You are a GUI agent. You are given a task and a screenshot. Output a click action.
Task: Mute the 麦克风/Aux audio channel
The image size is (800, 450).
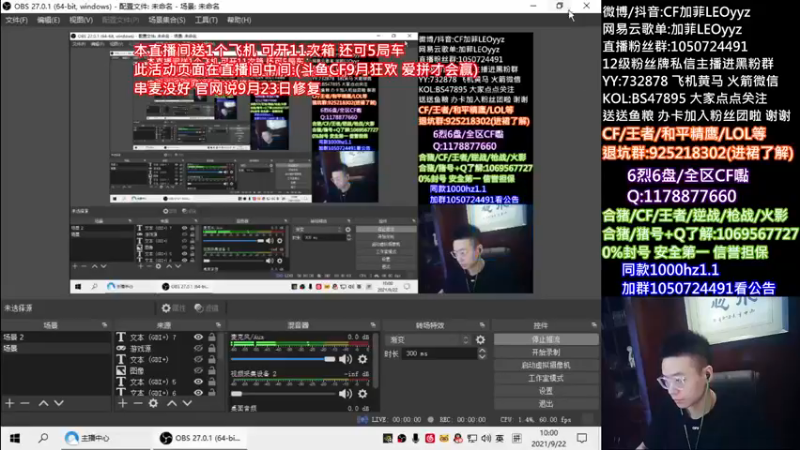click(346, 359)
